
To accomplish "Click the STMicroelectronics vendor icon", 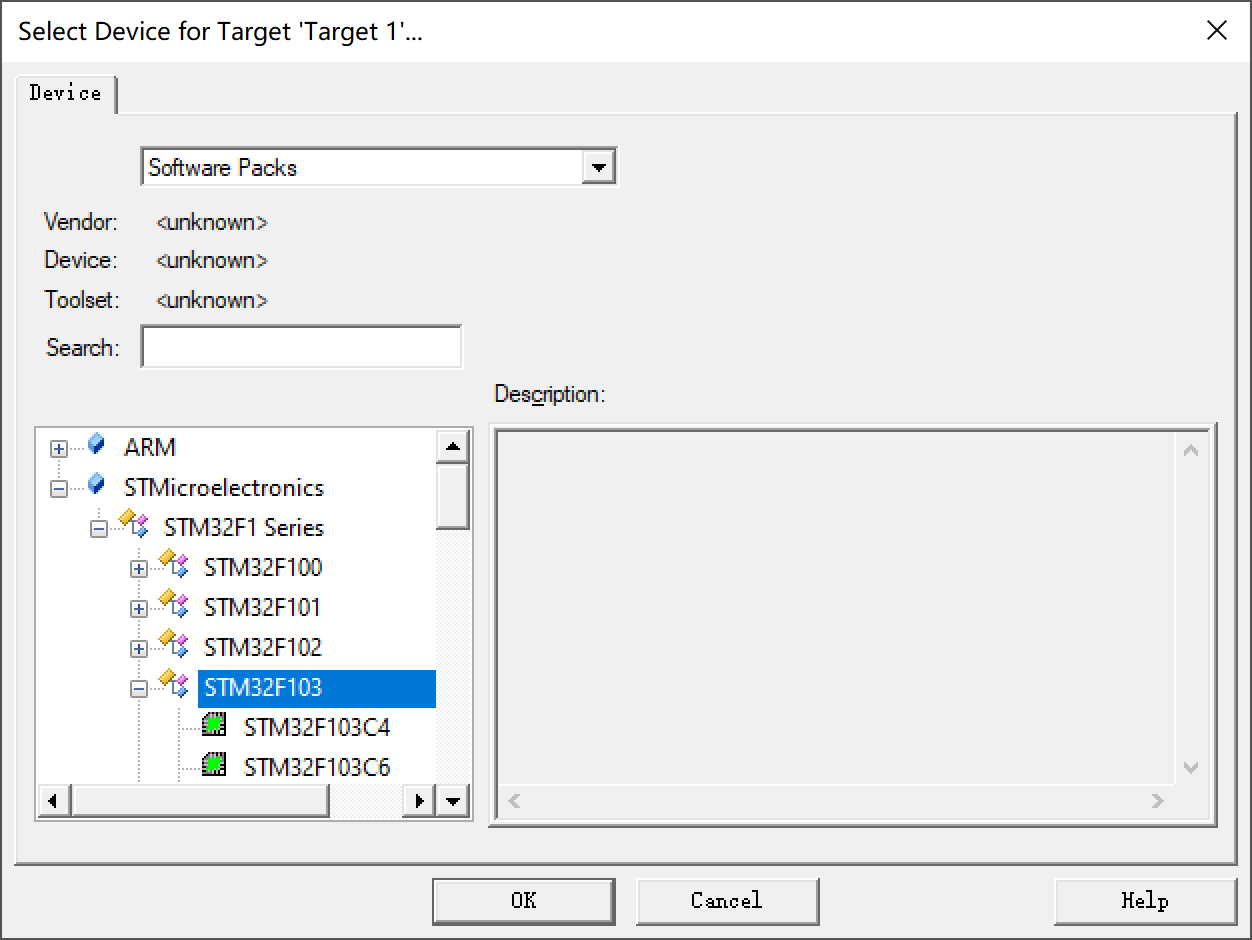I will pos(96,485).
